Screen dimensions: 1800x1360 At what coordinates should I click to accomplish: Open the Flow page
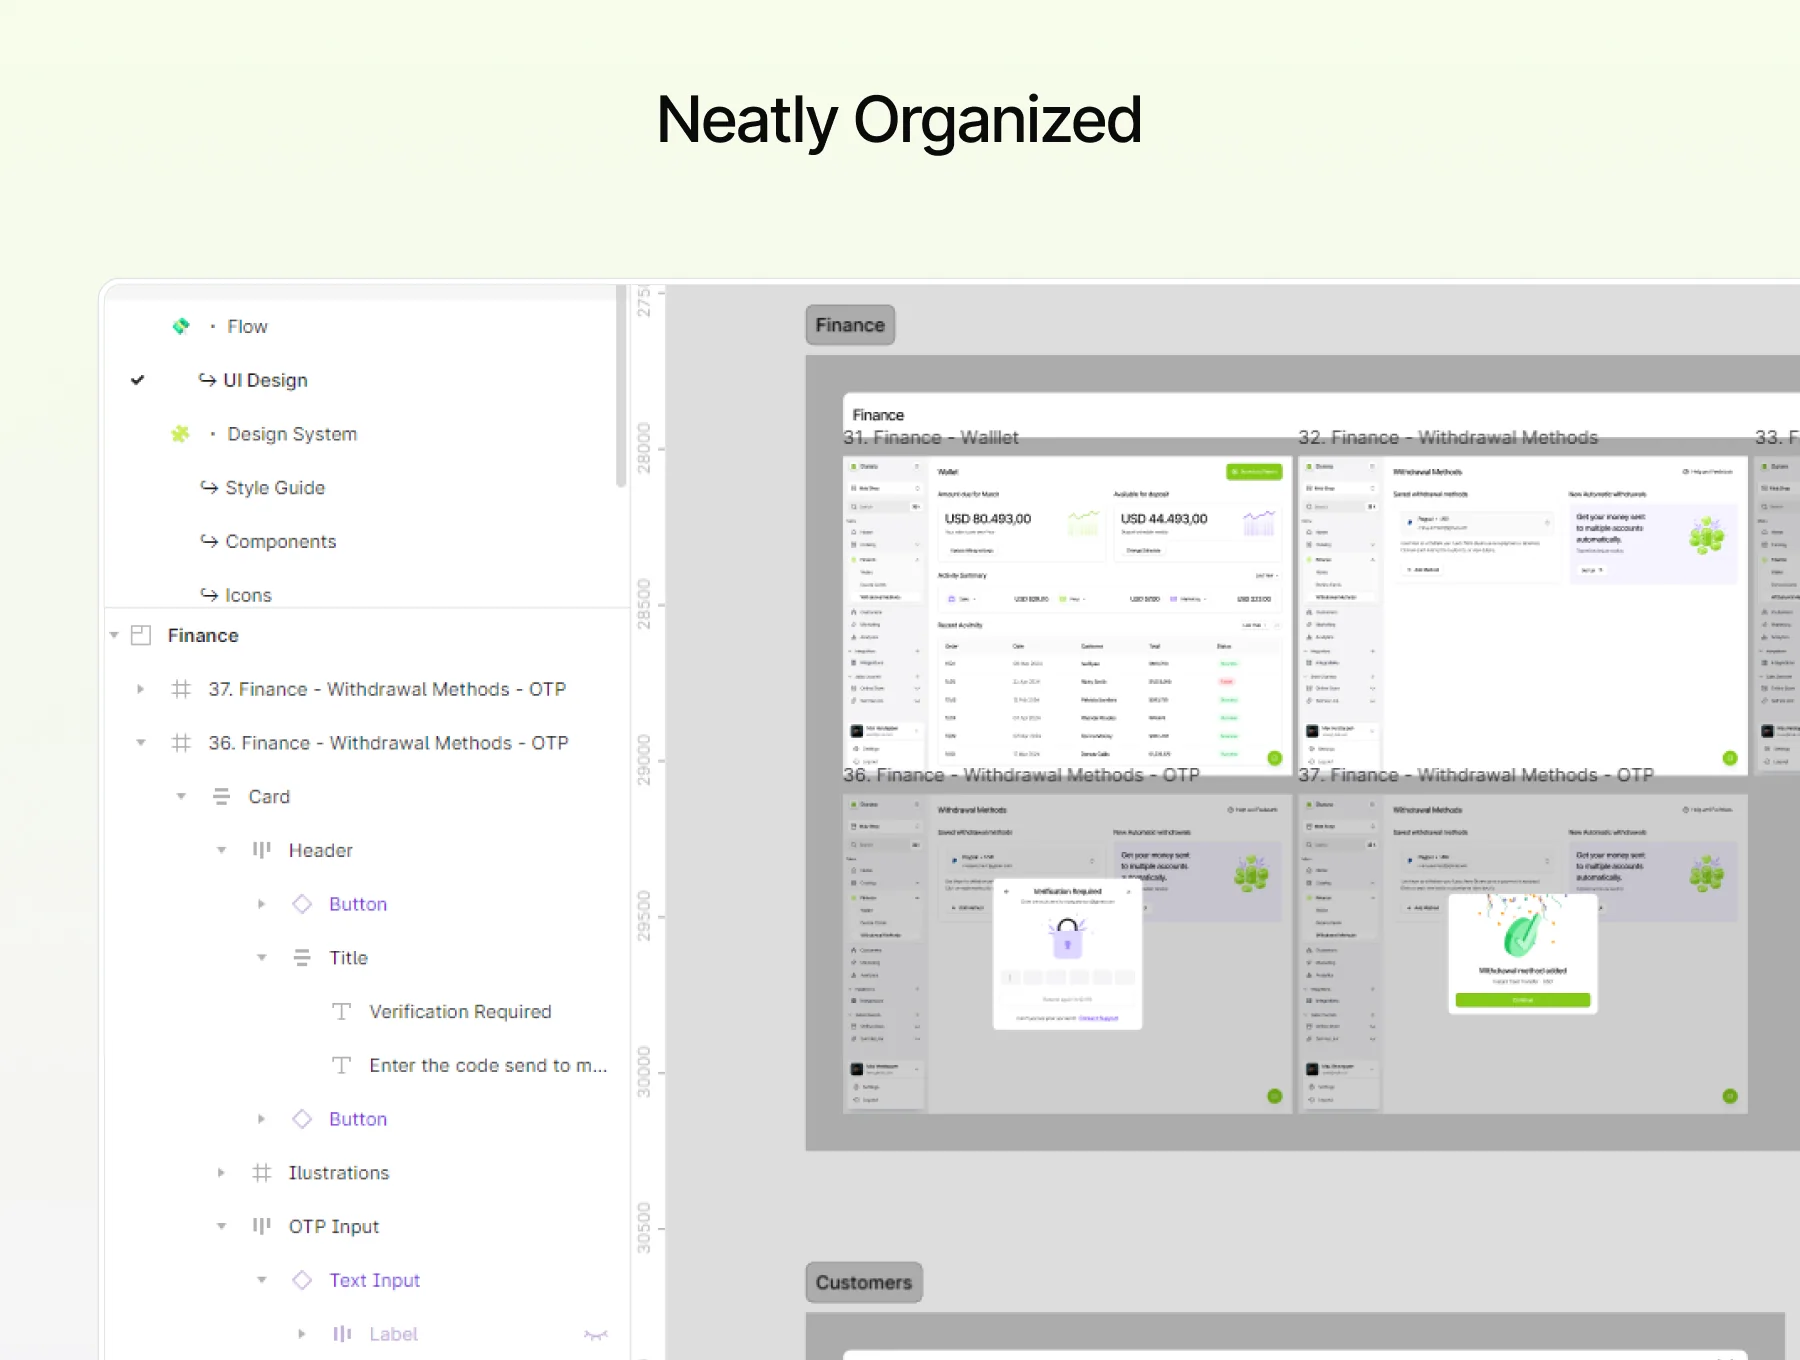pos(247,326)
